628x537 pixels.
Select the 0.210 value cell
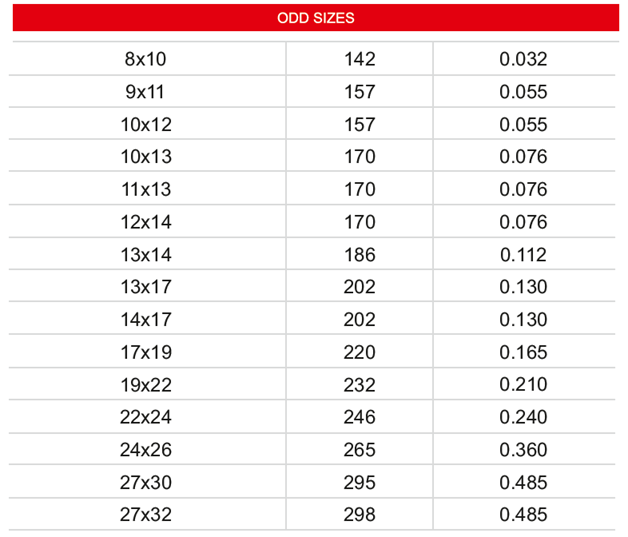(523, 385)
